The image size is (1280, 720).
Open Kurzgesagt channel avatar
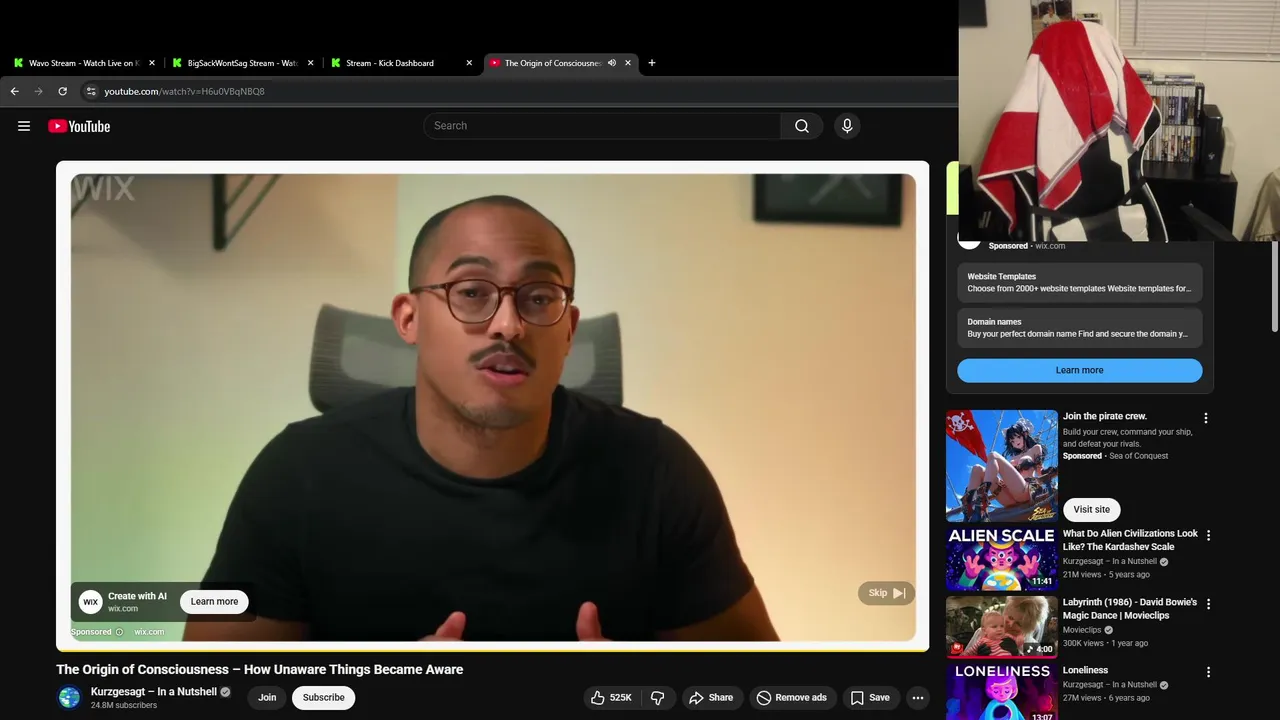(x=69, y=697)
